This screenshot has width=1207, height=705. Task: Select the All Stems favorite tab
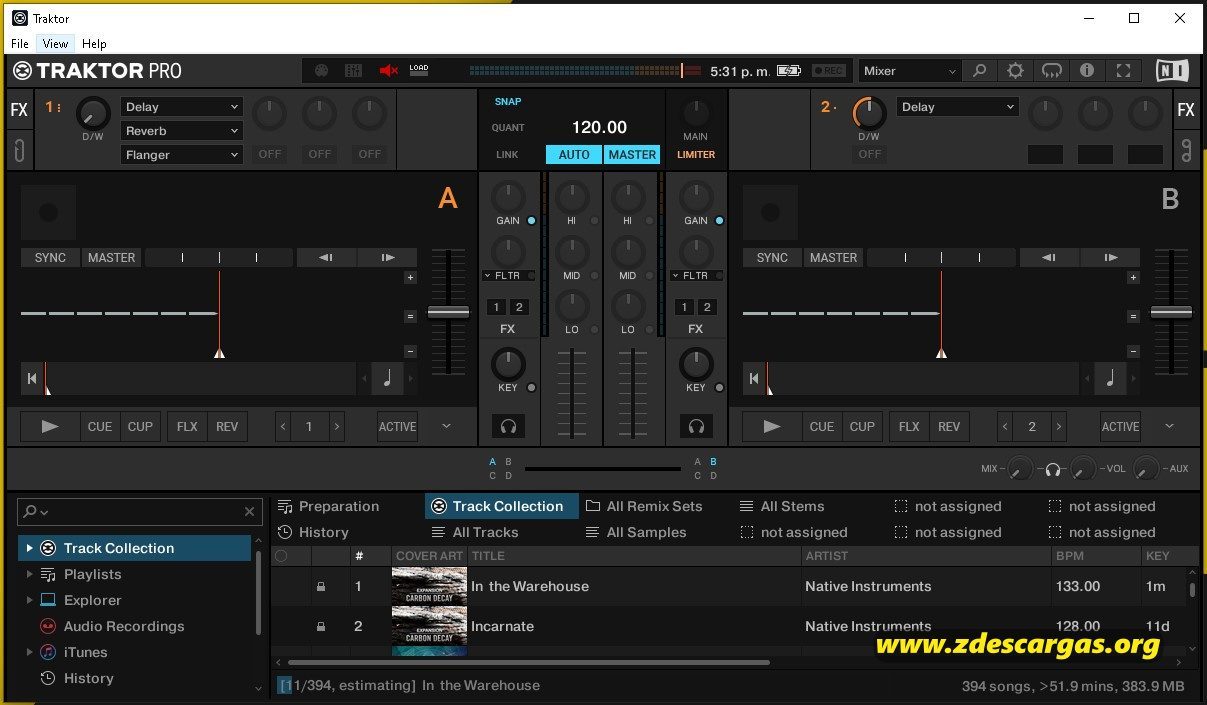[782, 507]
